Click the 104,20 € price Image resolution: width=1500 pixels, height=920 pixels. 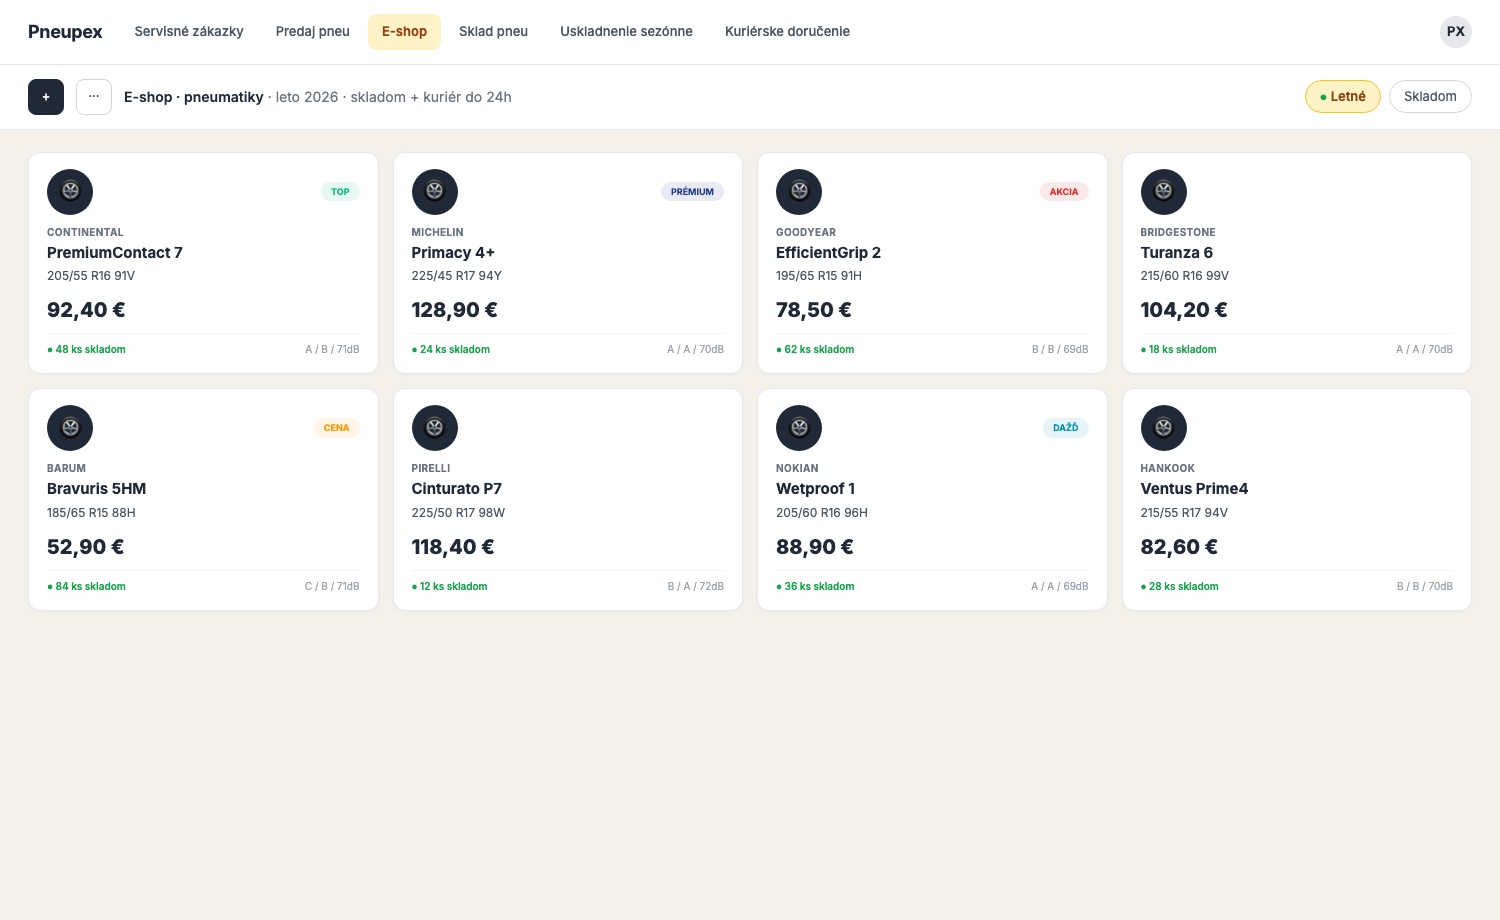click(1184, 310)
